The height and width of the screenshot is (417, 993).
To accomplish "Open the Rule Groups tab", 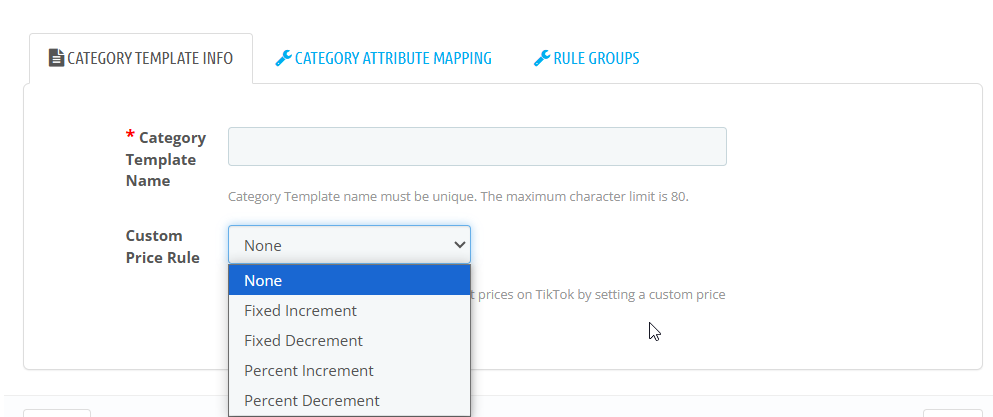I will 586,58.
